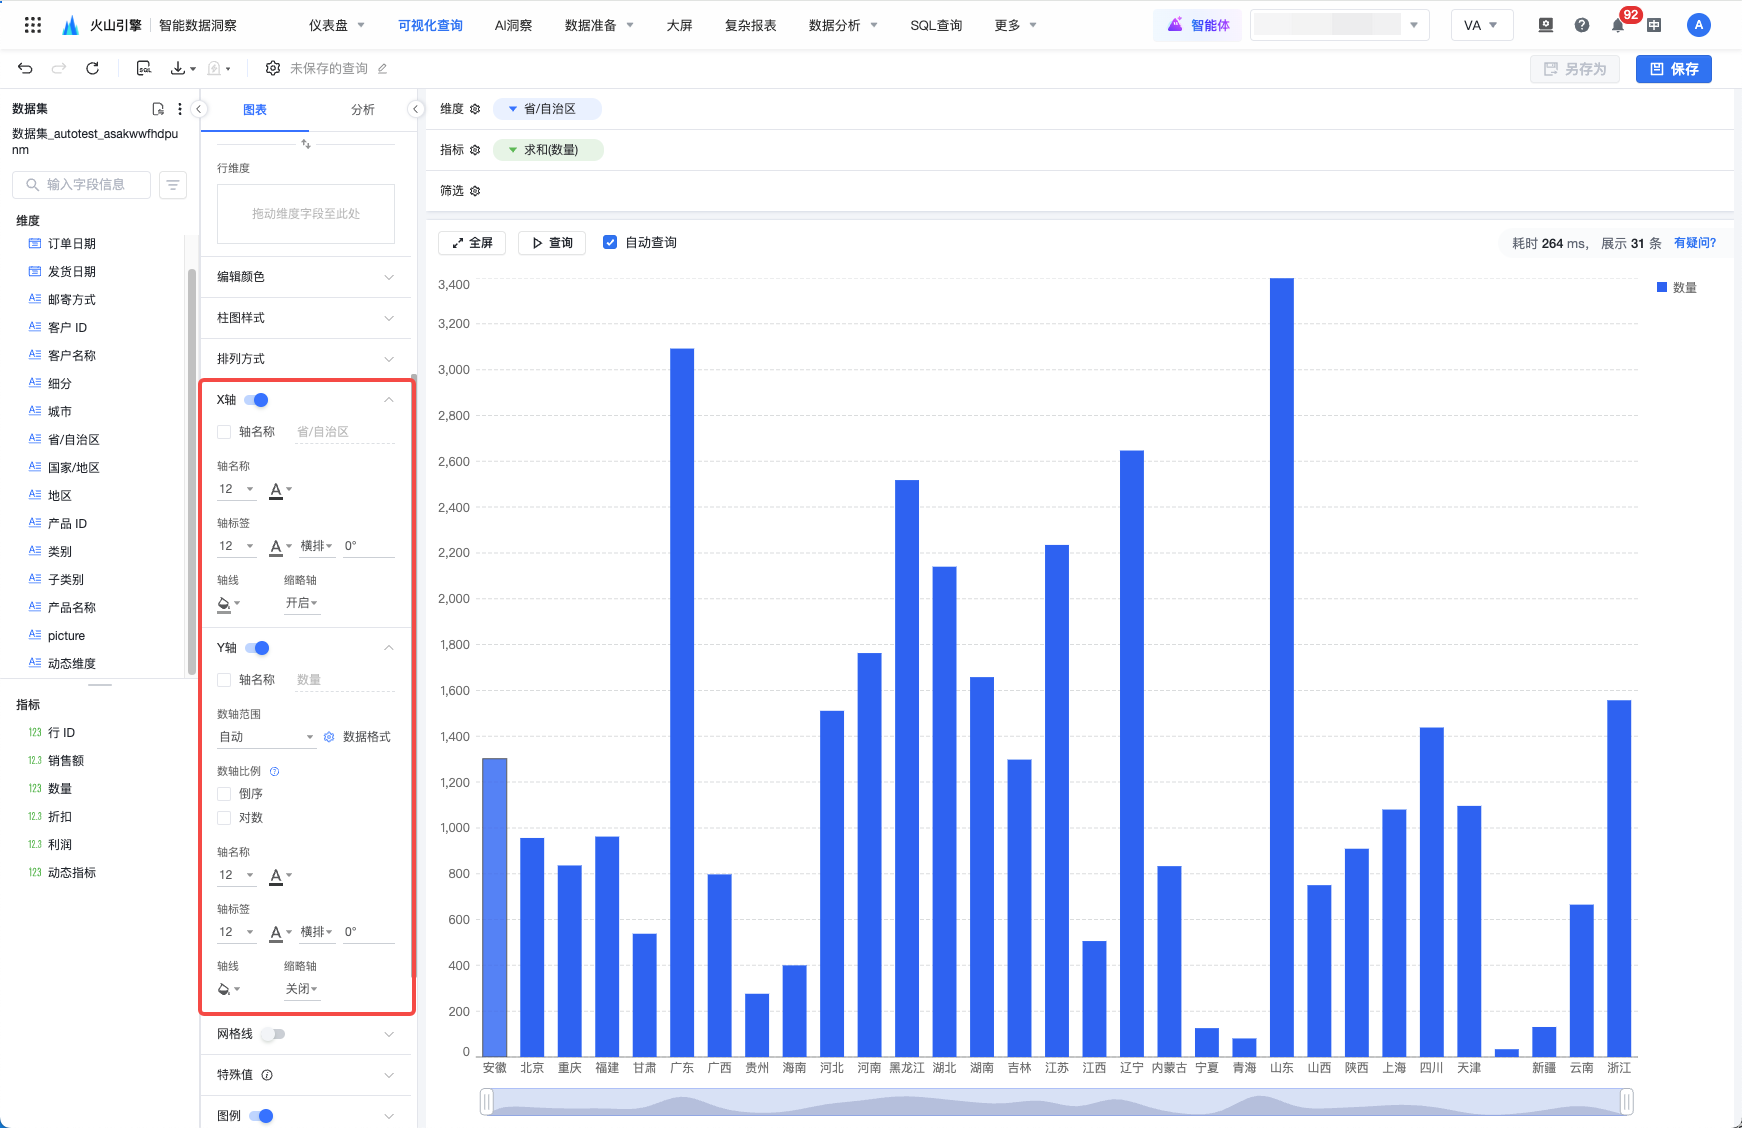Screen dimensions: 1742x1128
Task: Expand the 柱图样式 section
Action: 306,318
